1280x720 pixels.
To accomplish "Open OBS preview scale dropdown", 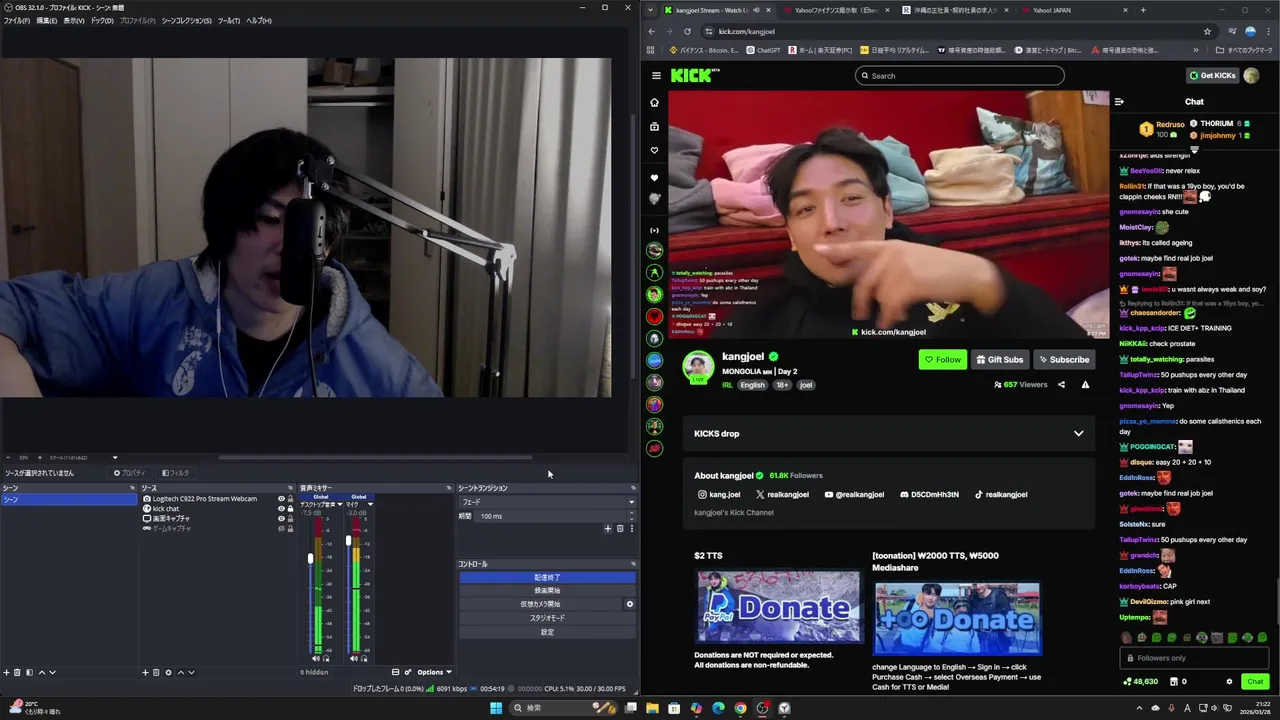I will (x=114, y=458).
